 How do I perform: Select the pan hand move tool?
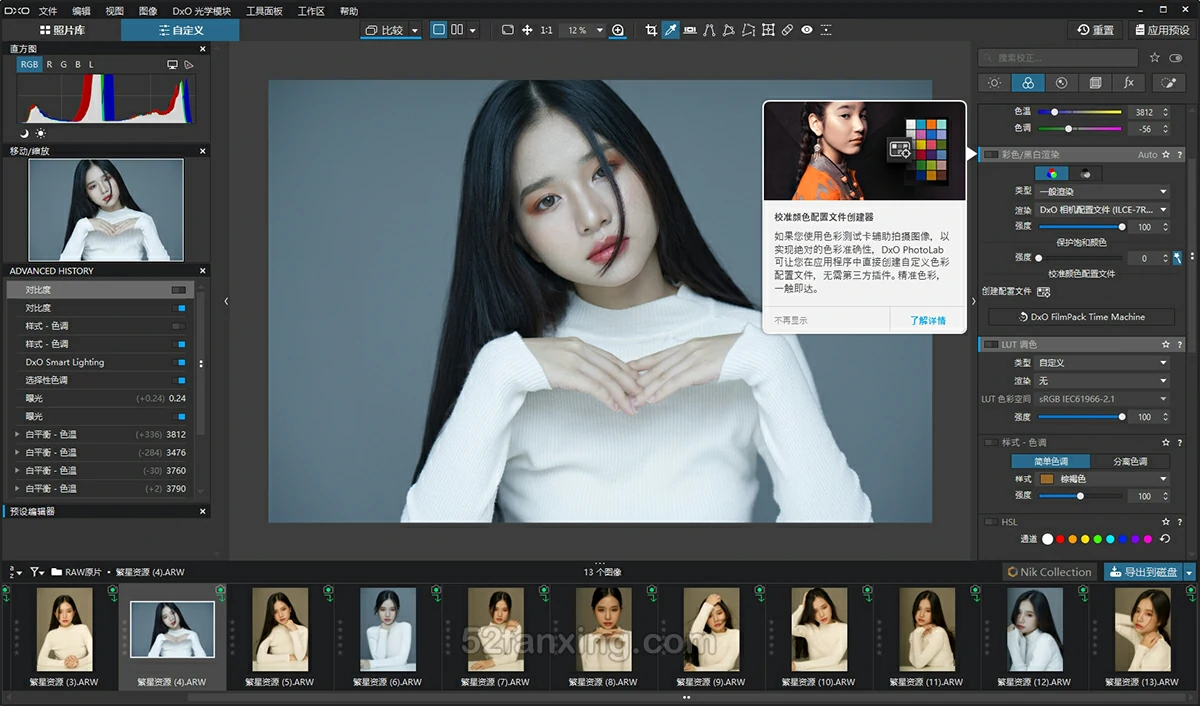(x=527, y=30)
